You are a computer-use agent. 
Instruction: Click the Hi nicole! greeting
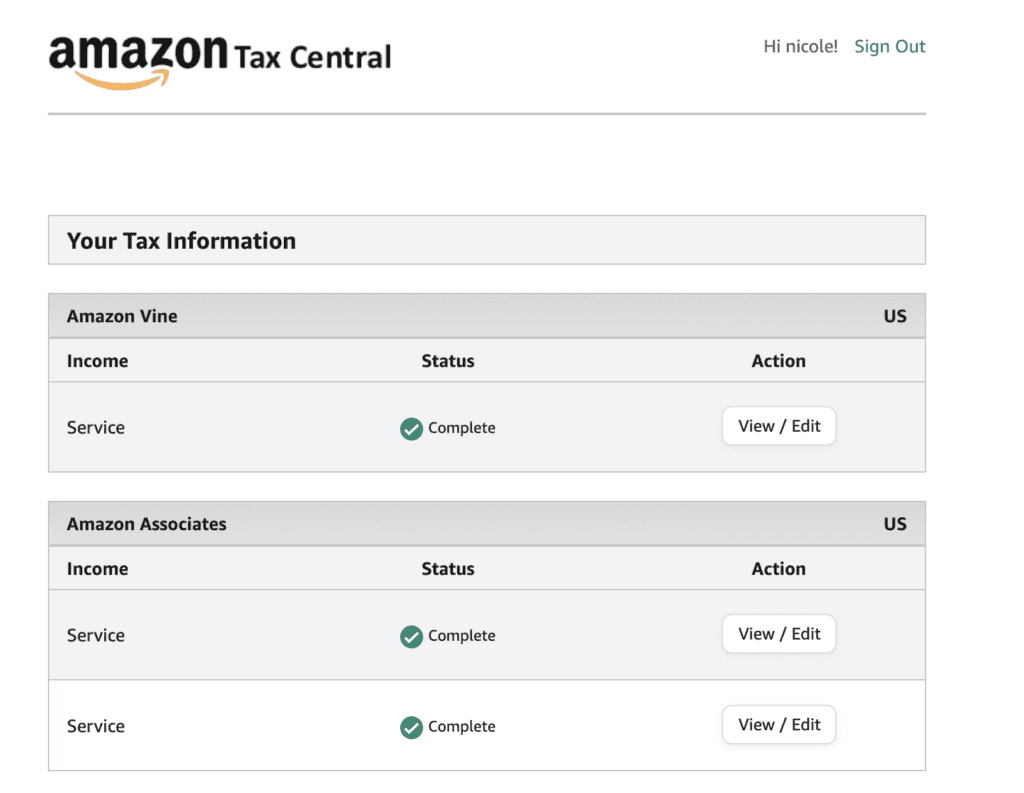(800, 46)
